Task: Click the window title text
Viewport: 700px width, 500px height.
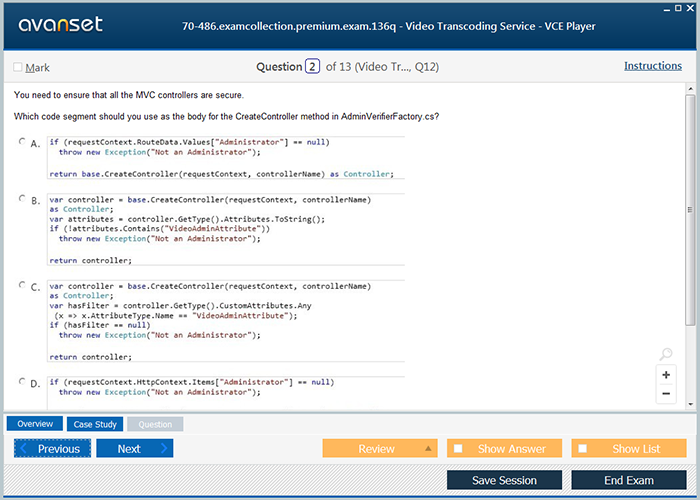Action: 388,26
